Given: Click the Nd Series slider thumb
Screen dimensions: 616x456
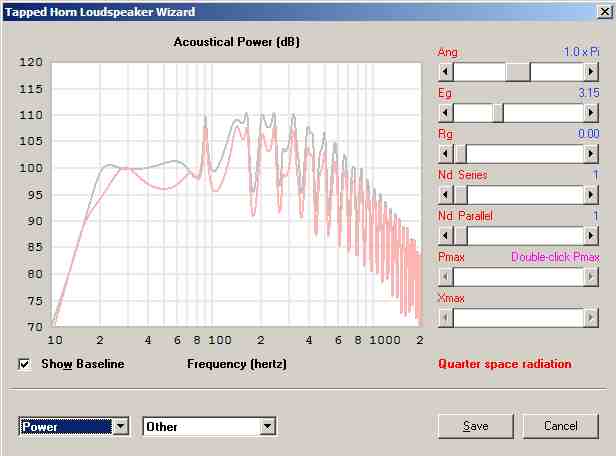Looking at the screenshot, I should [460, 194].
